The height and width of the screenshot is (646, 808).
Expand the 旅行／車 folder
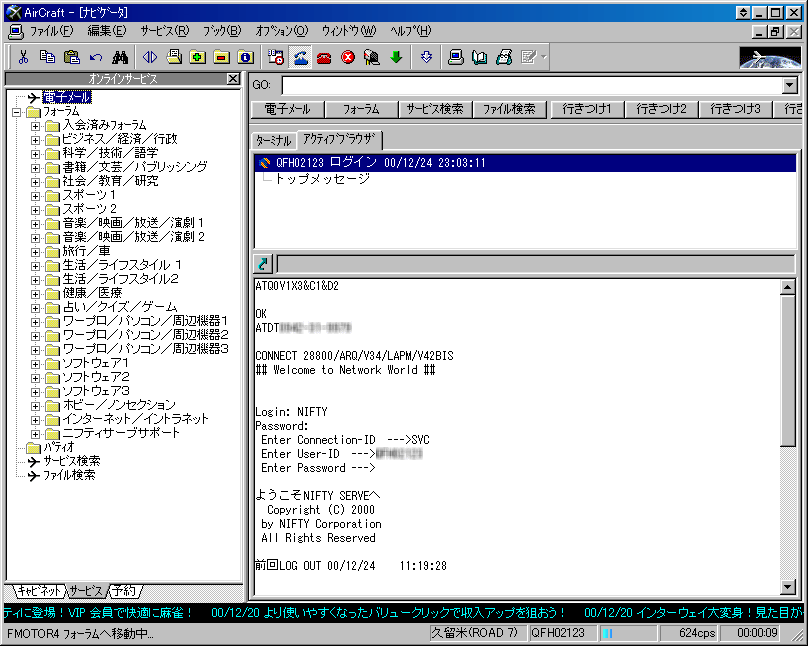tap(35, 252)
